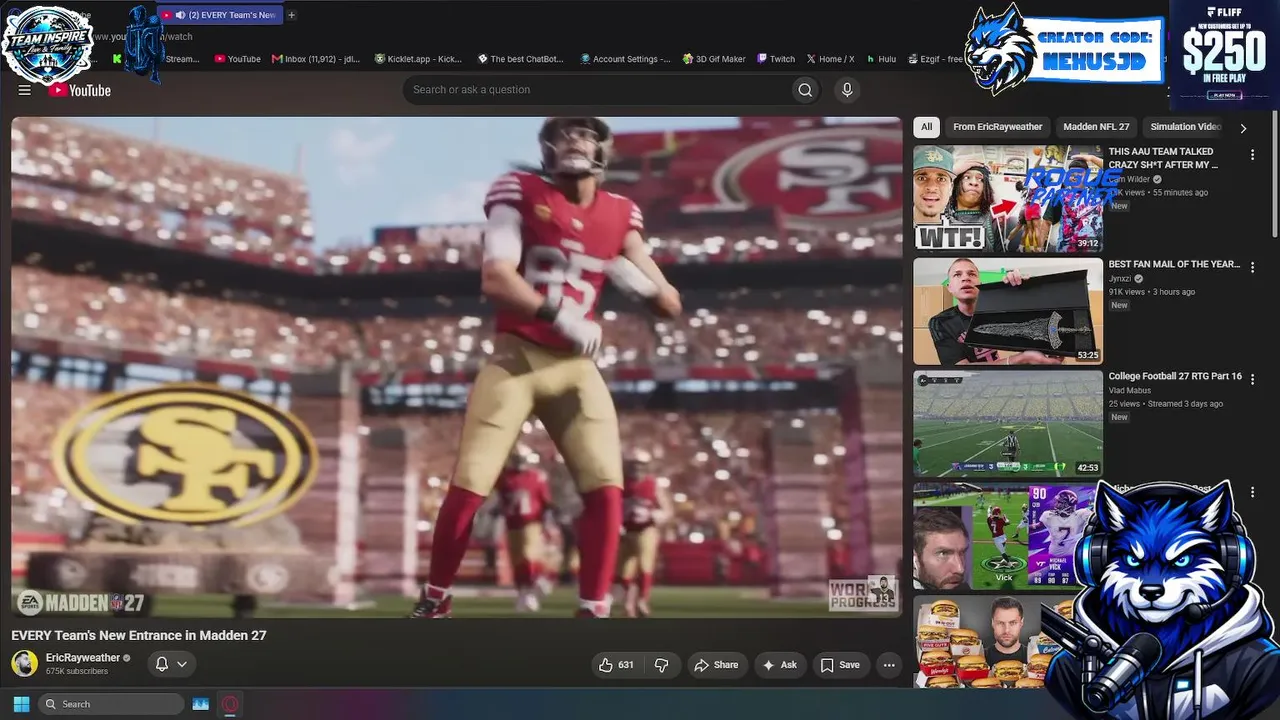
Task: Open College Football 27 RTG thumbnail
Action: 1008,424
